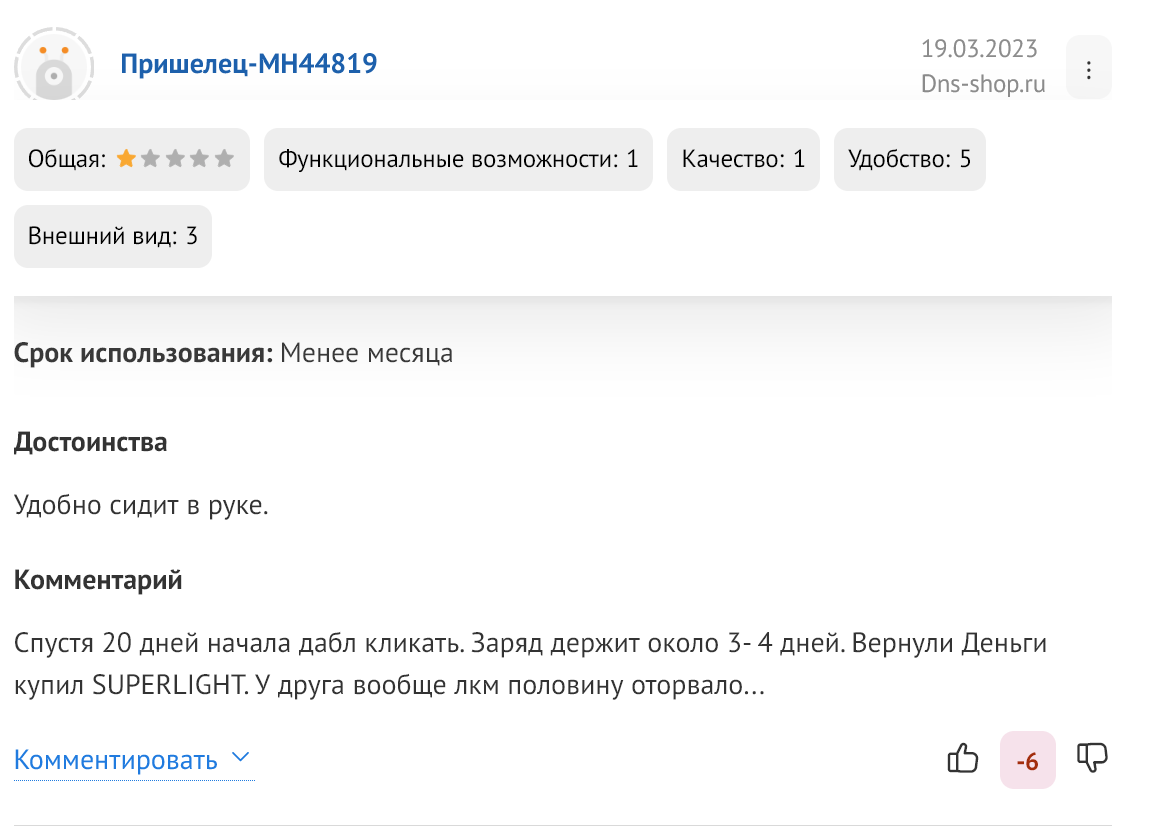This screenshot has width=1163, height=837.
Task: Click the -6 rating score badge
Action: (x=1027, y=760)
